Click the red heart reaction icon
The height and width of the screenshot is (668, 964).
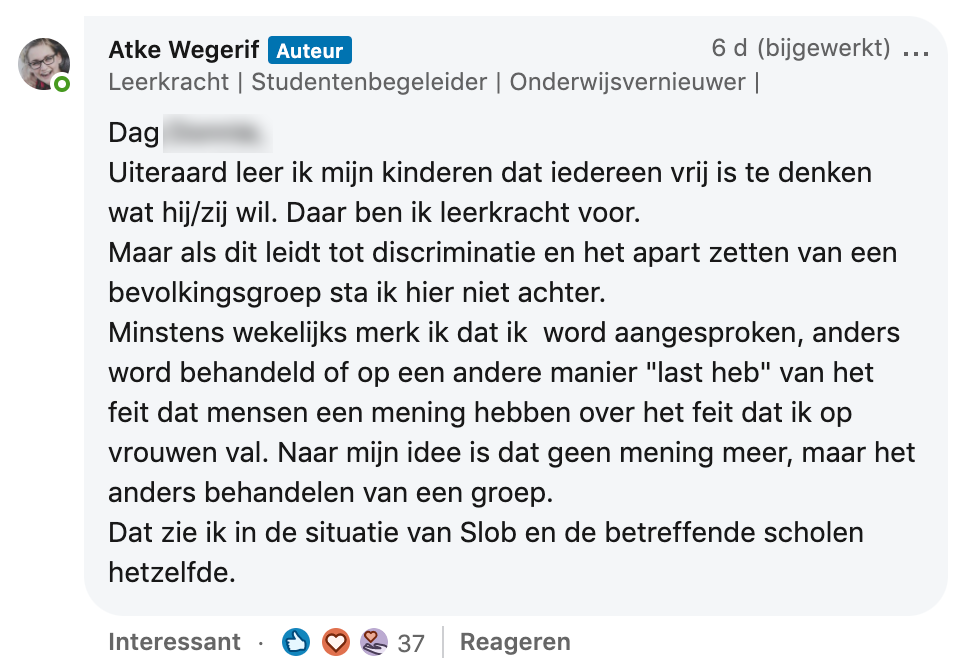(x=335, y=642)
